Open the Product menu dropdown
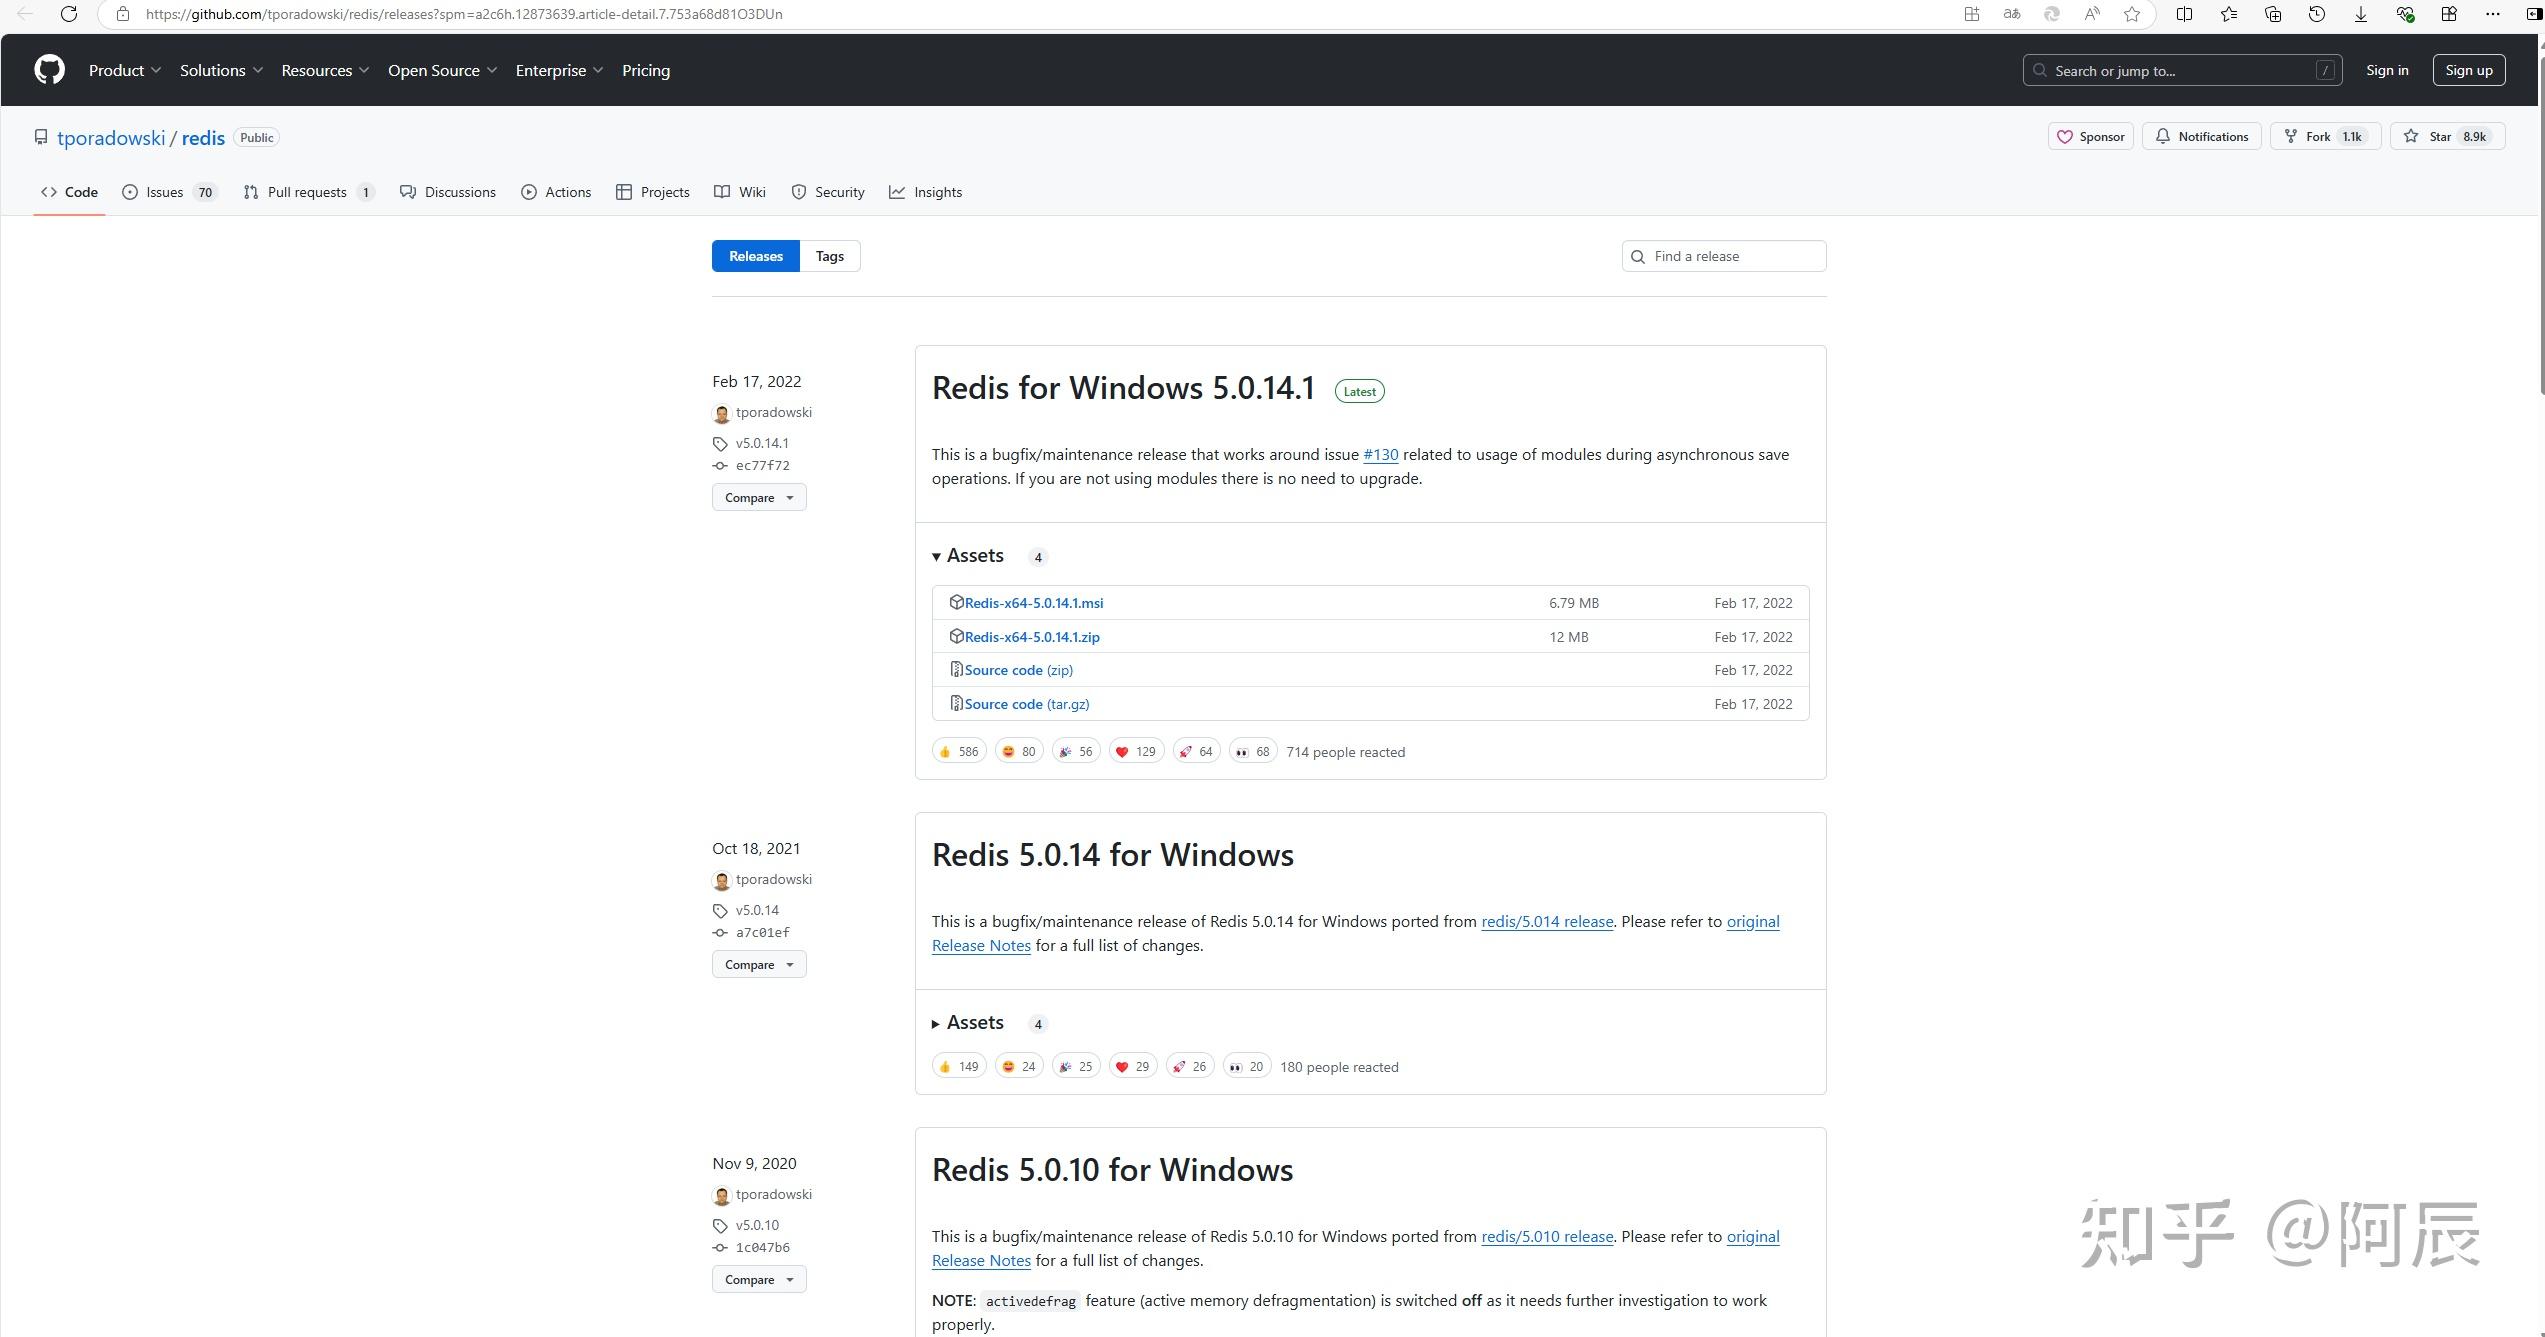Viewport: 2545px width, 1337px height. (x=124, y=71)
